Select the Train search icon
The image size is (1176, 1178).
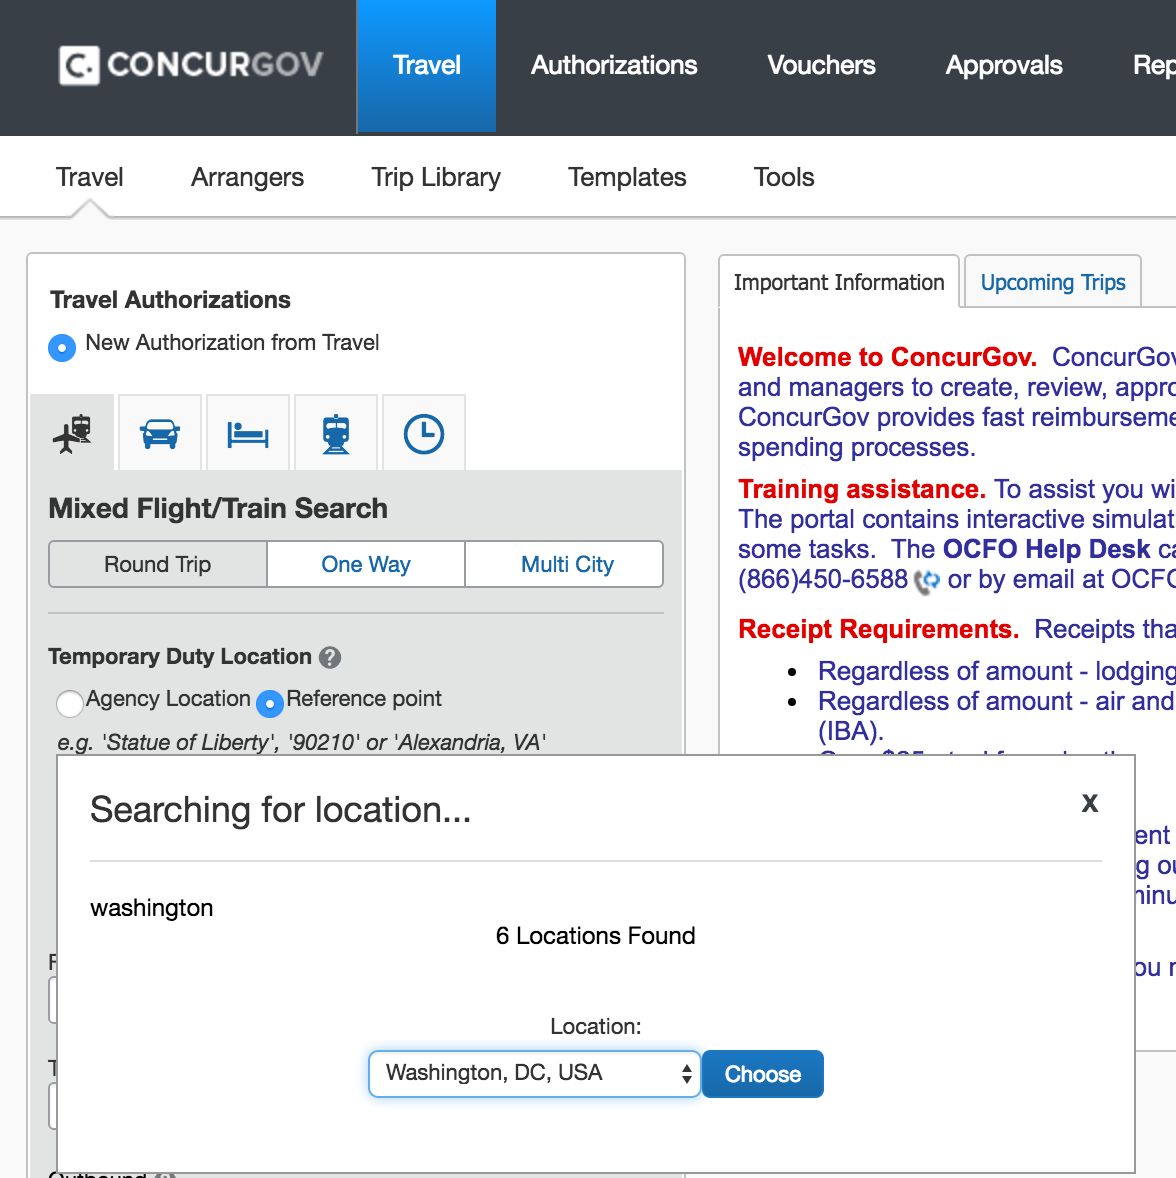(336, 434)
